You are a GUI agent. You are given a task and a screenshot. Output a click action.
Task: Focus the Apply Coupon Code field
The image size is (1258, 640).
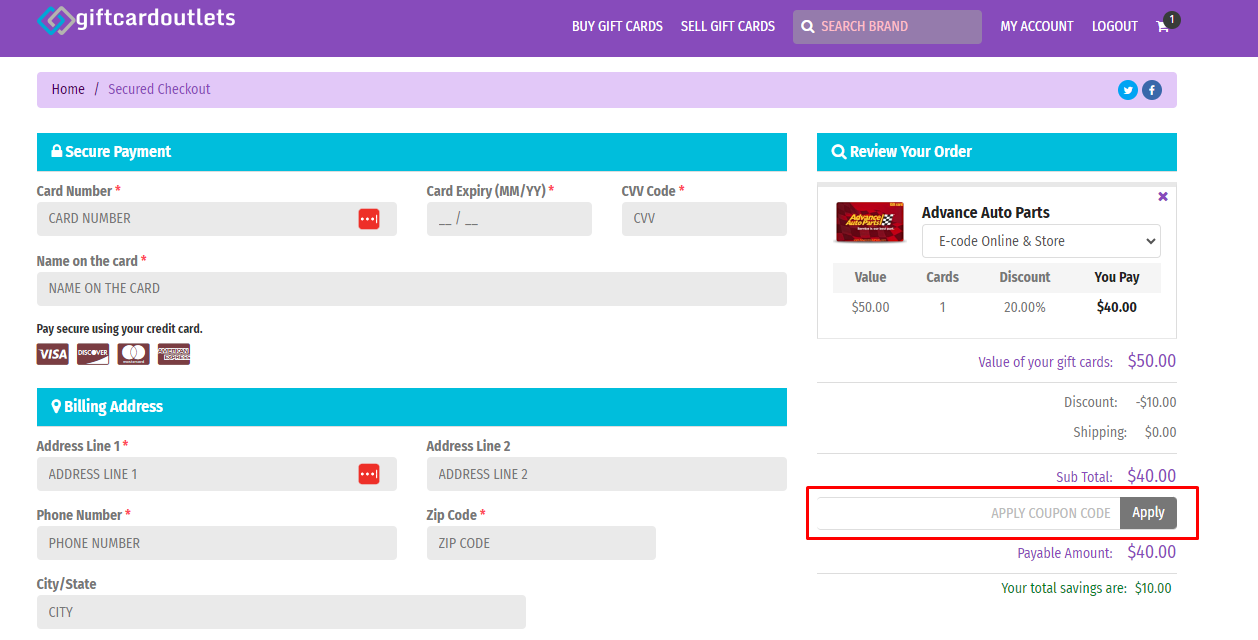(x=968, y=513)
